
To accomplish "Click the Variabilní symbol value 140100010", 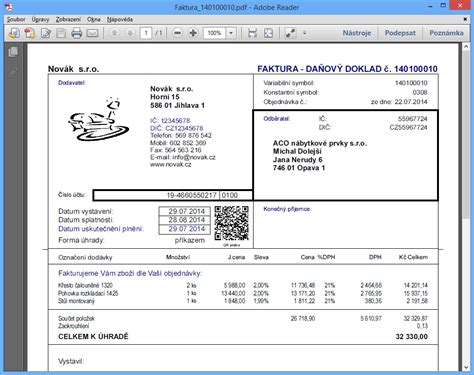I will pyautogui.click(x=411, y=83).
